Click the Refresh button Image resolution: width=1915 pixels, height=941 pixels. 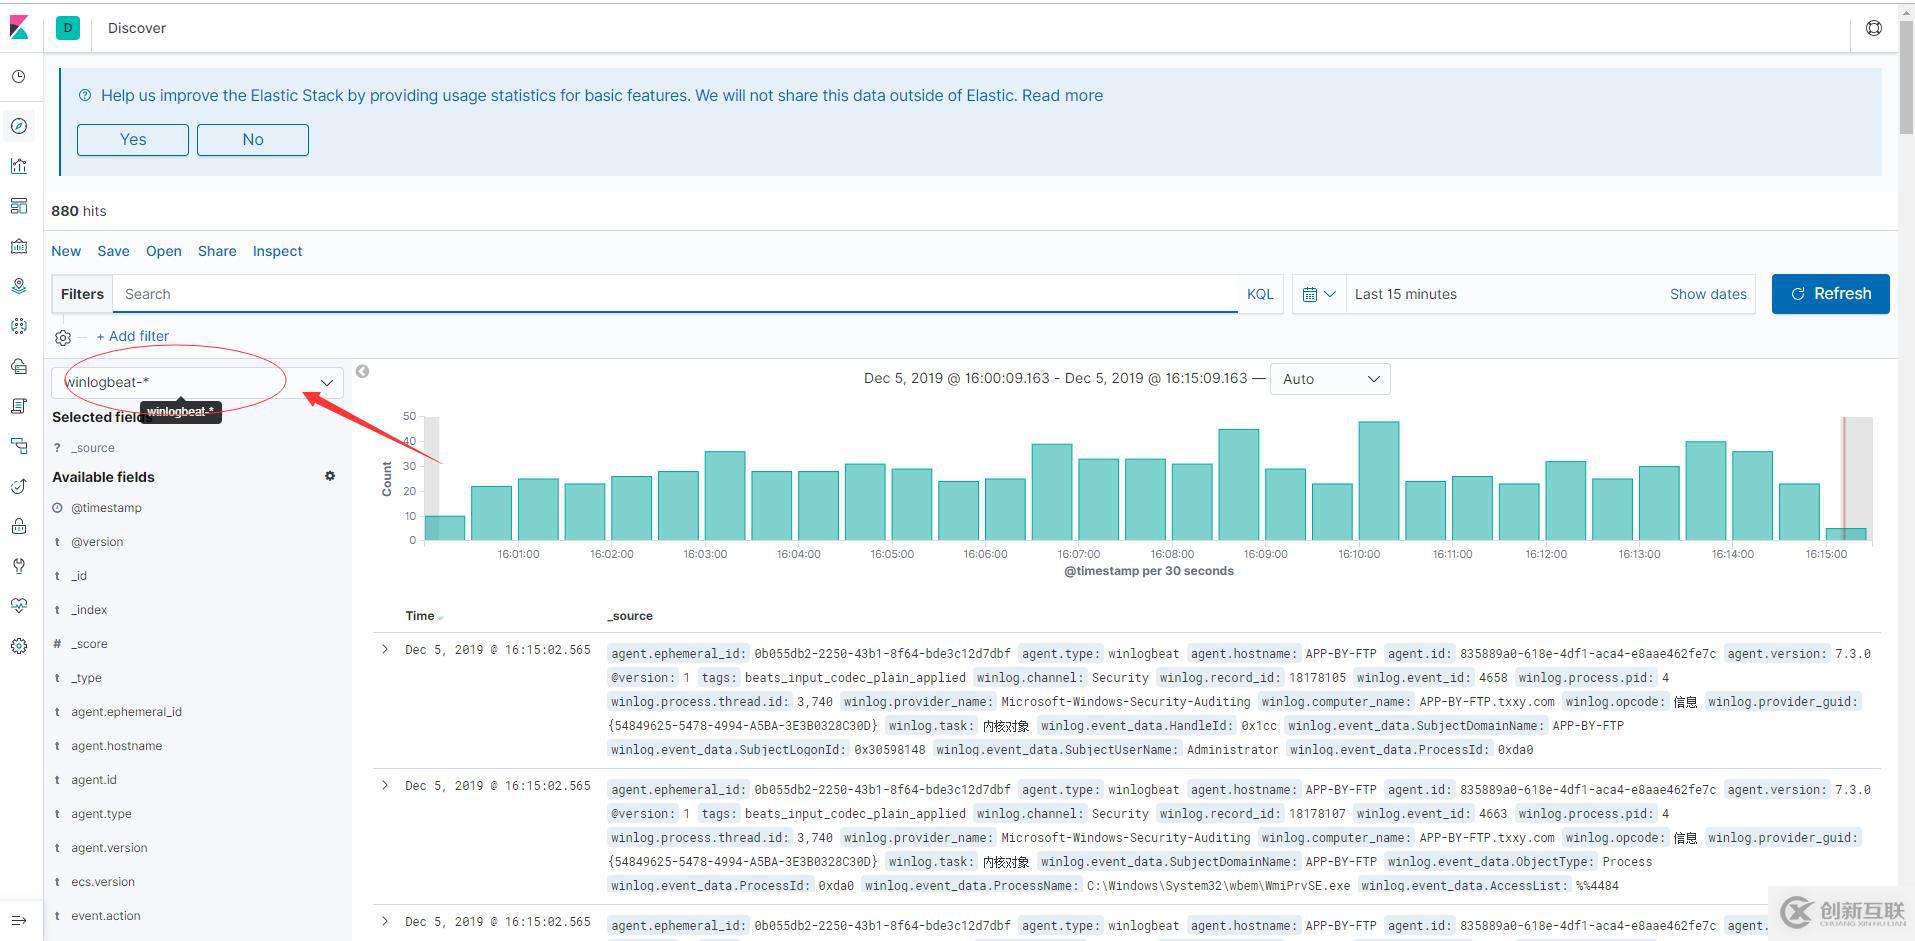tap(1830, 294)
